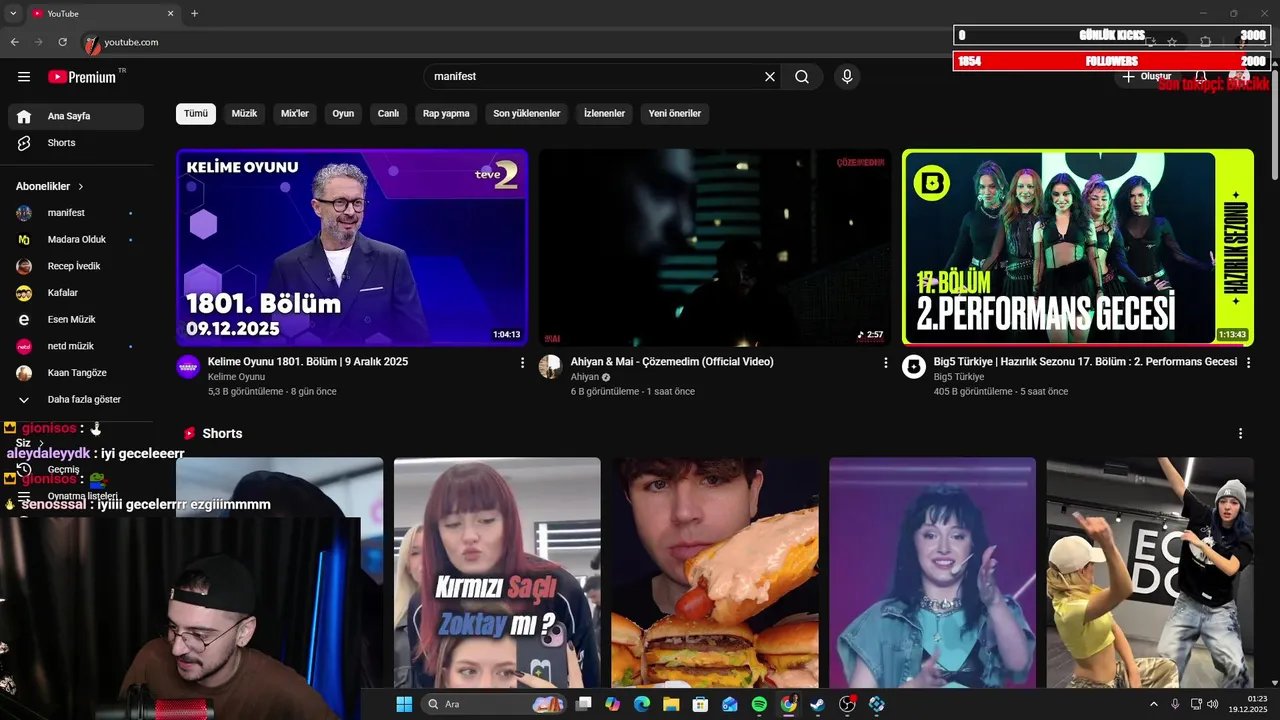Open Shorts from the sidebar
Screen dimensions: 1280x720
76,143
